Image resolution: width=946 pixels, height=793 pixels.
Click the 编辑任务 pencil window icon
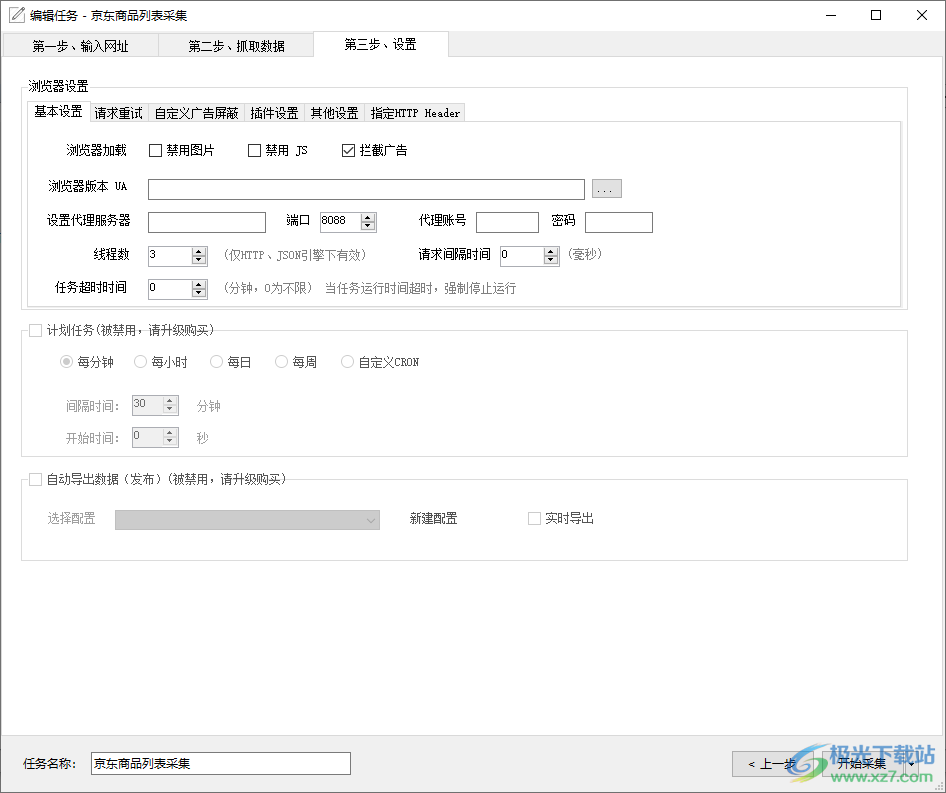tap(17, 15)
